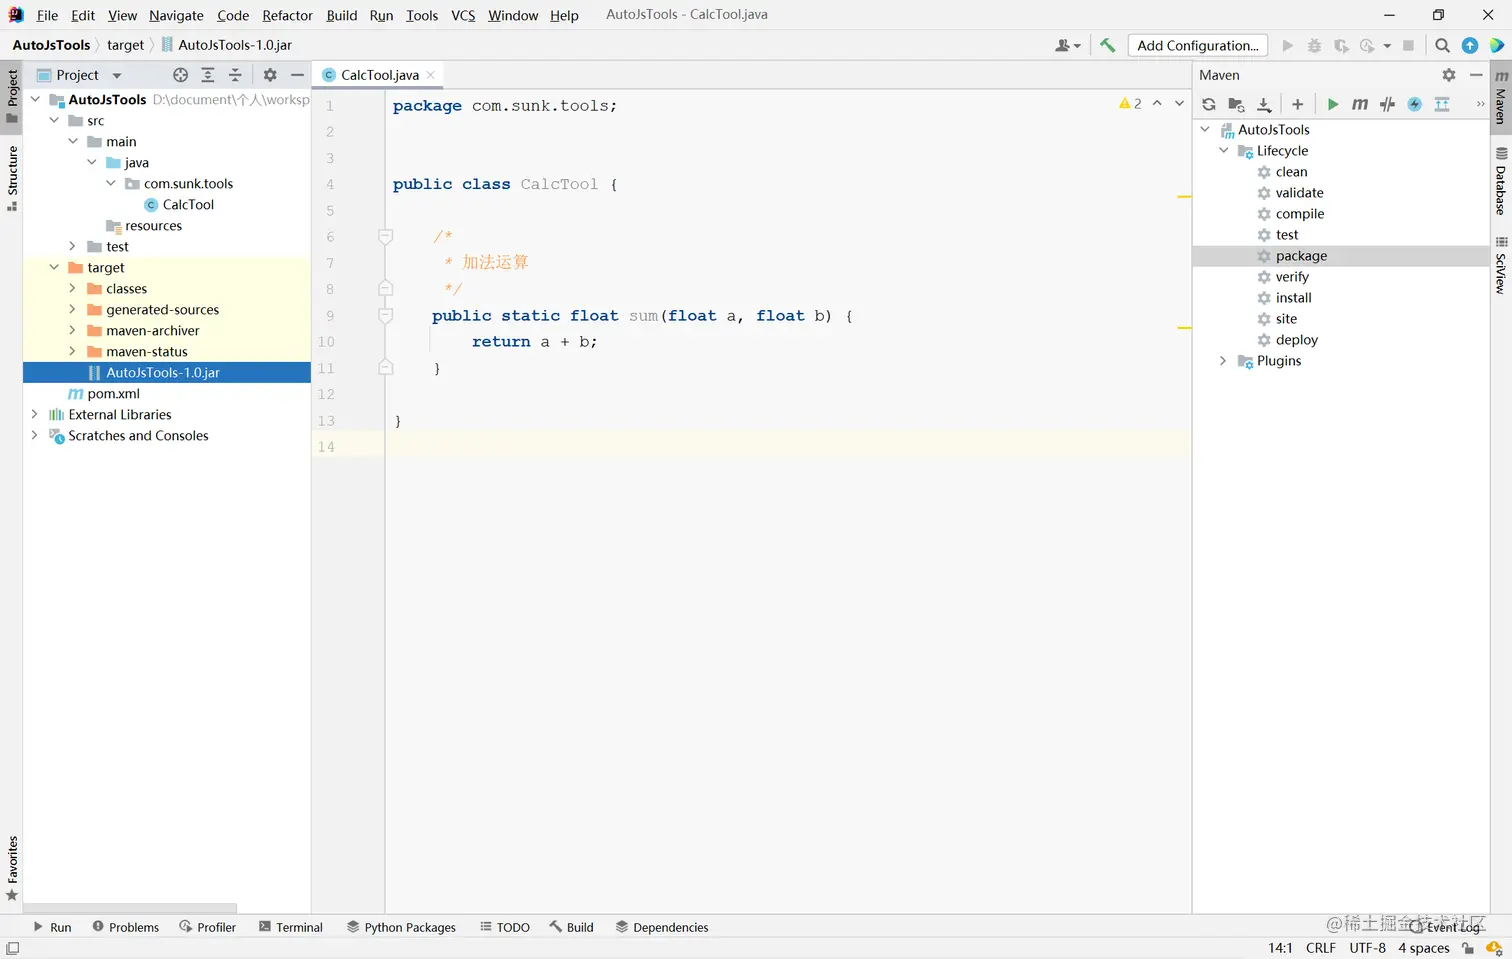Open Python Packages tool window

401,927
